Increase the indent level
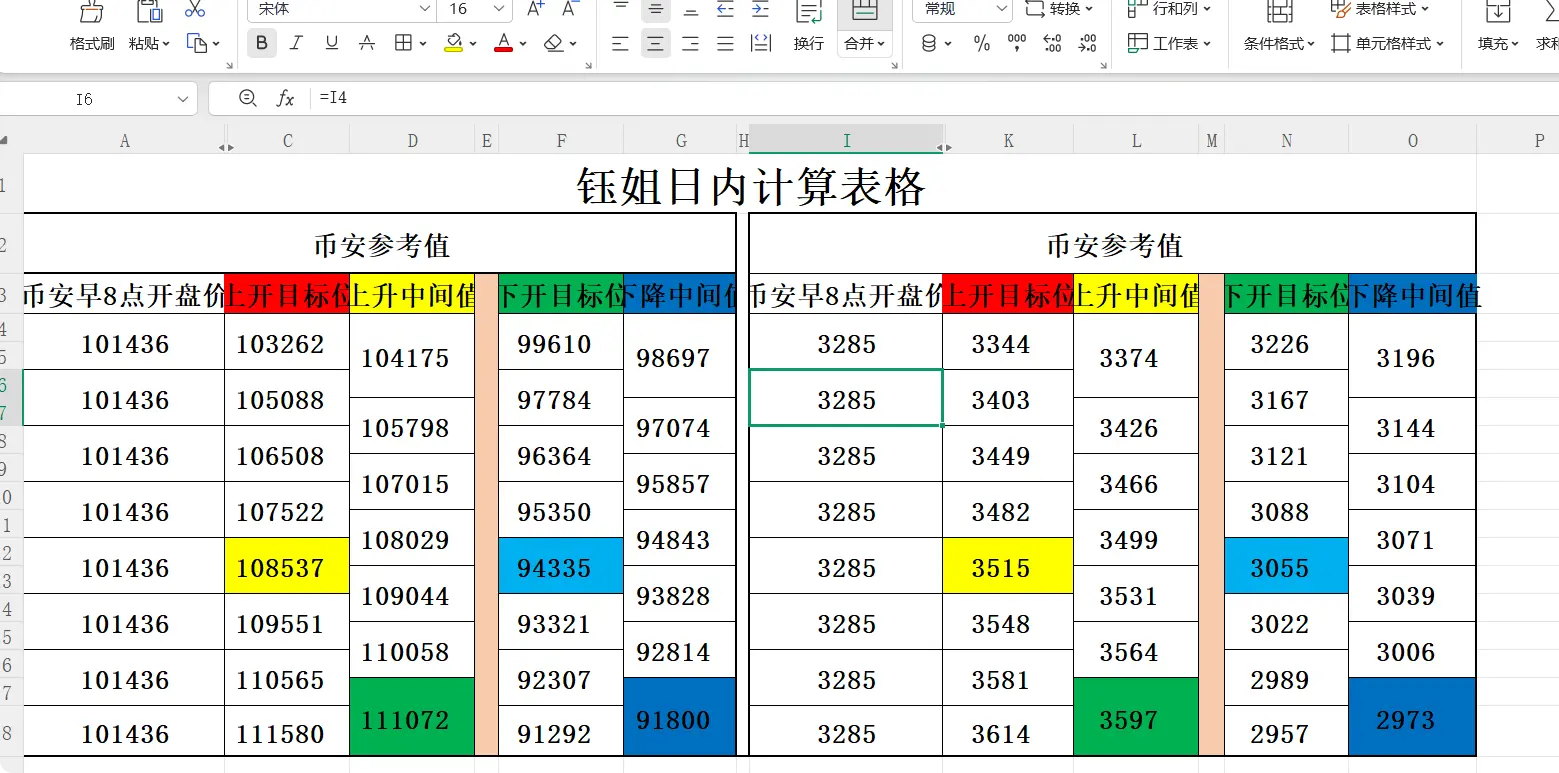 pos(760,9)
